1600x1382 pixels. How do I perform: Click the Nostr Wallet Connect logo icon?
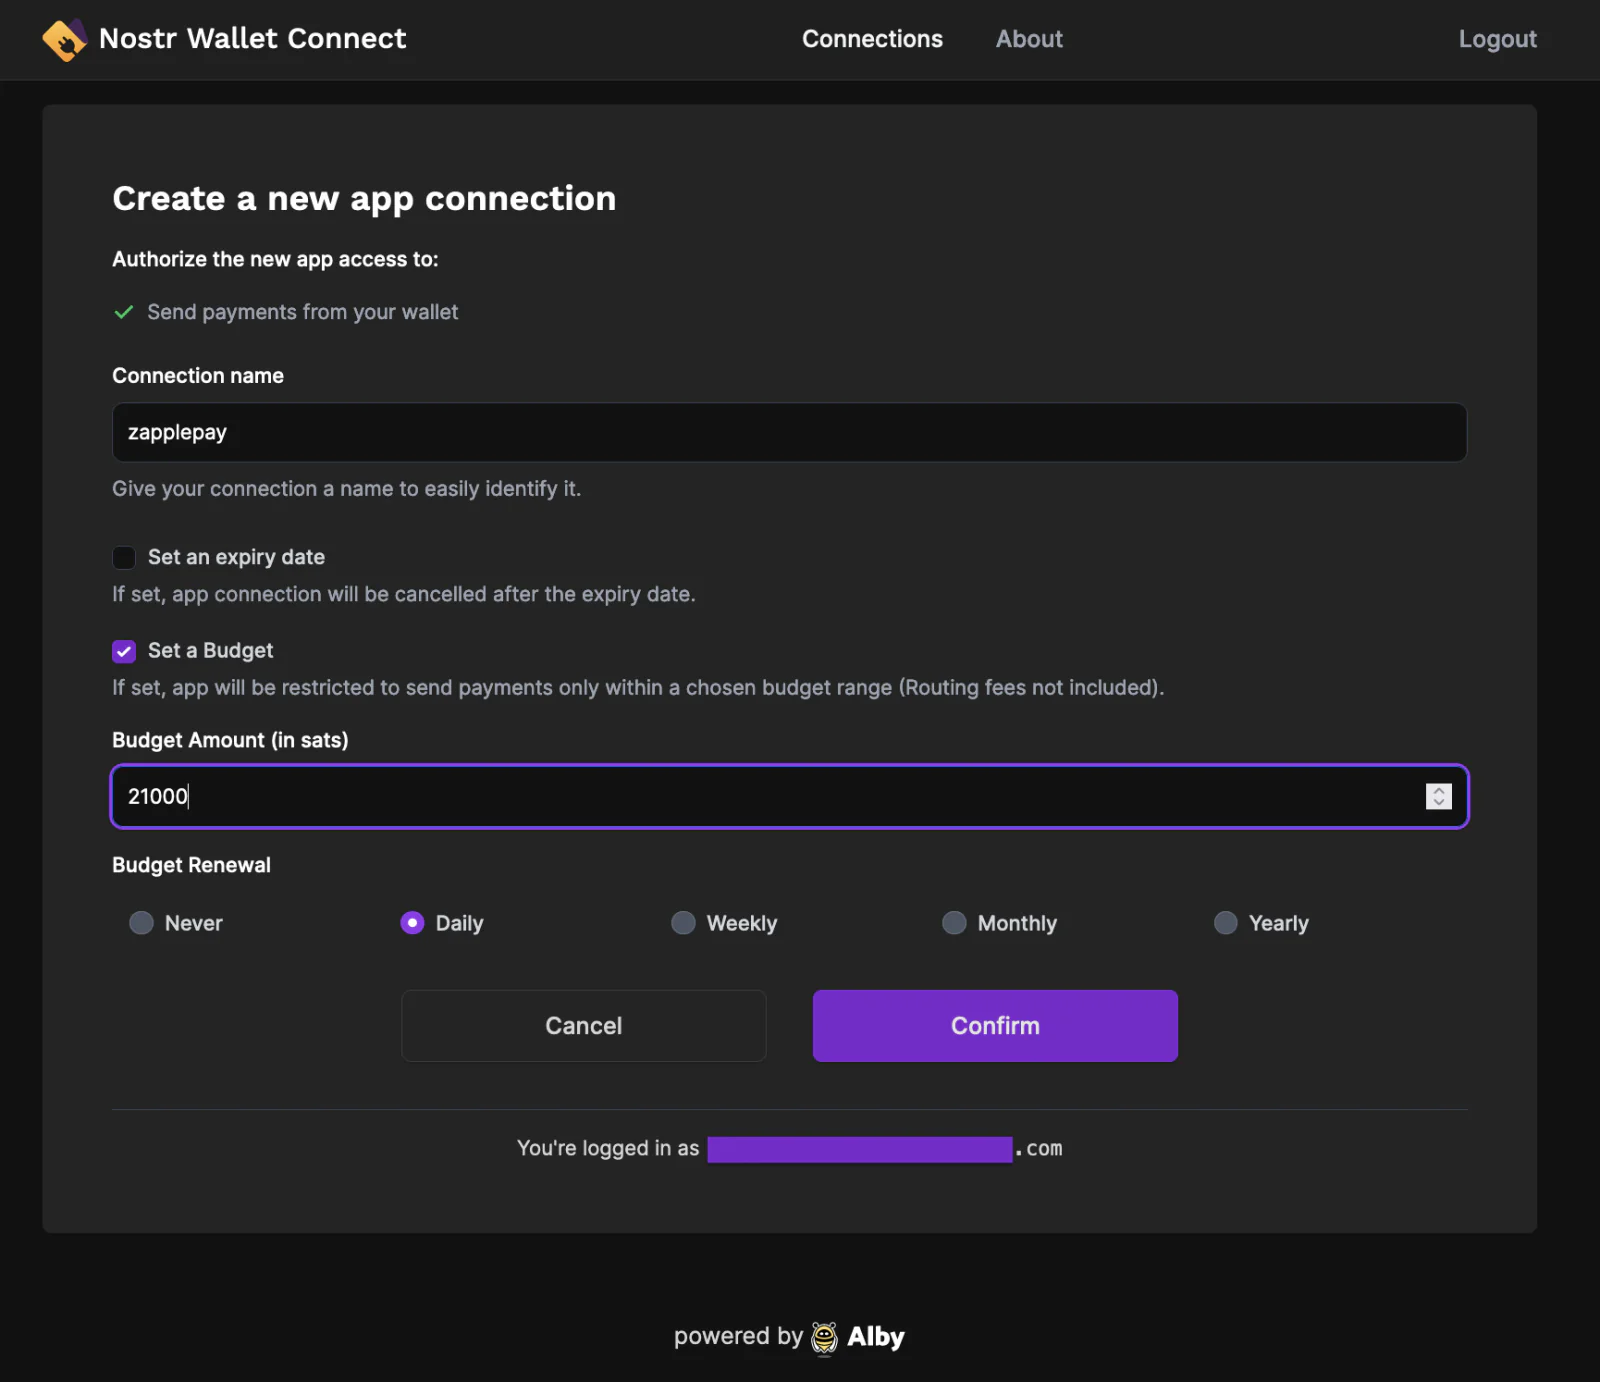pos(65,40)
